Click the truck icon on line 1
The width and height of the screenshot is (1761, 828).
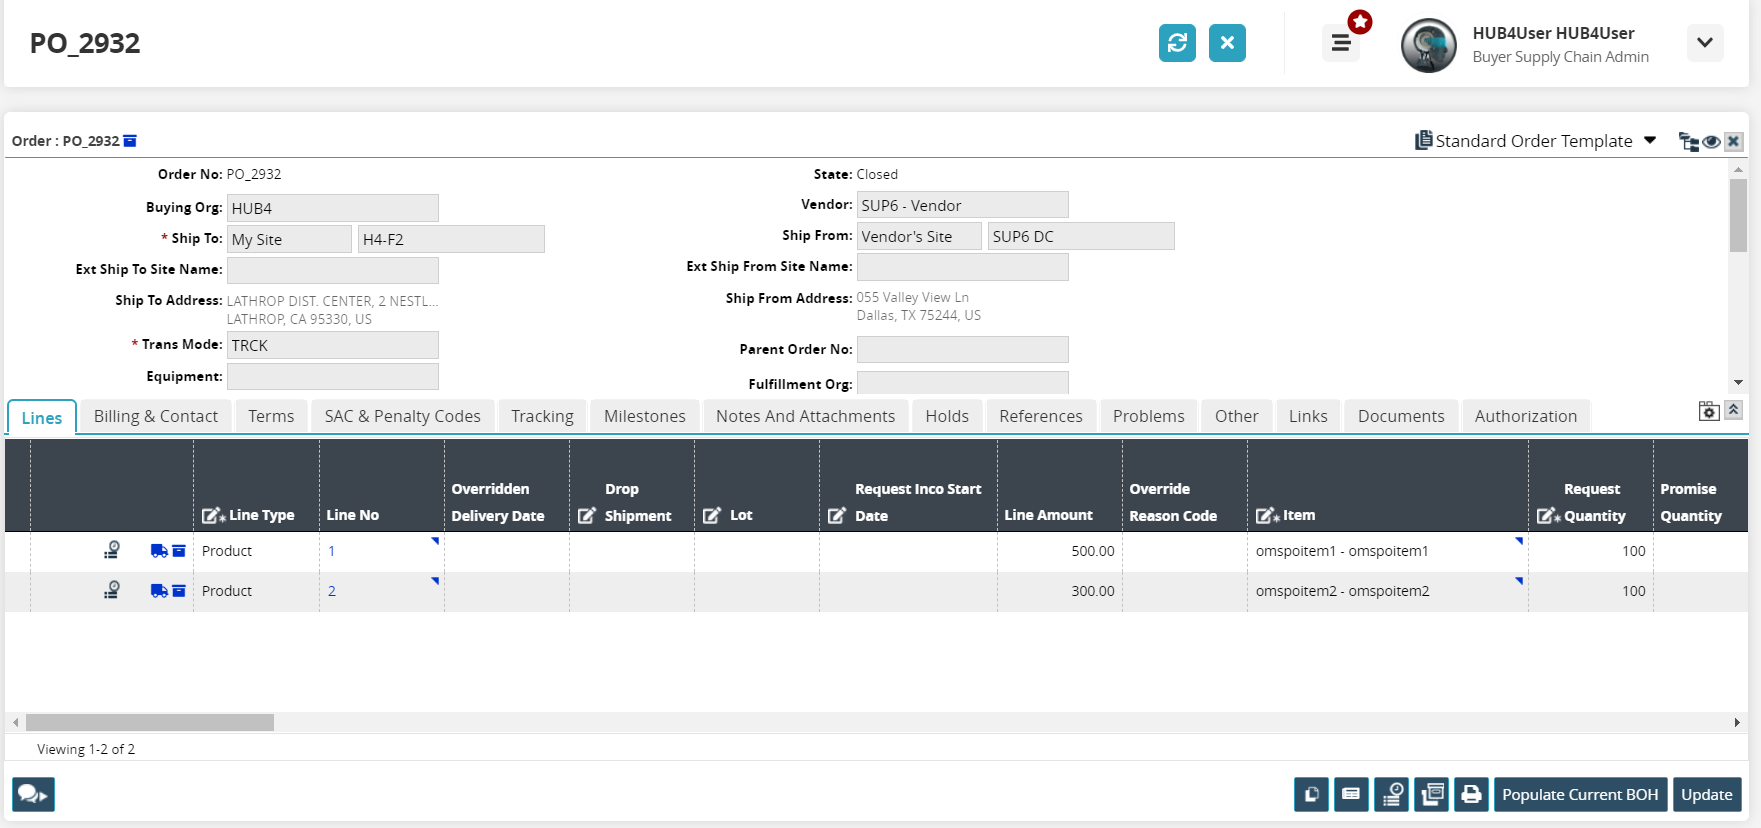(159, 551)
